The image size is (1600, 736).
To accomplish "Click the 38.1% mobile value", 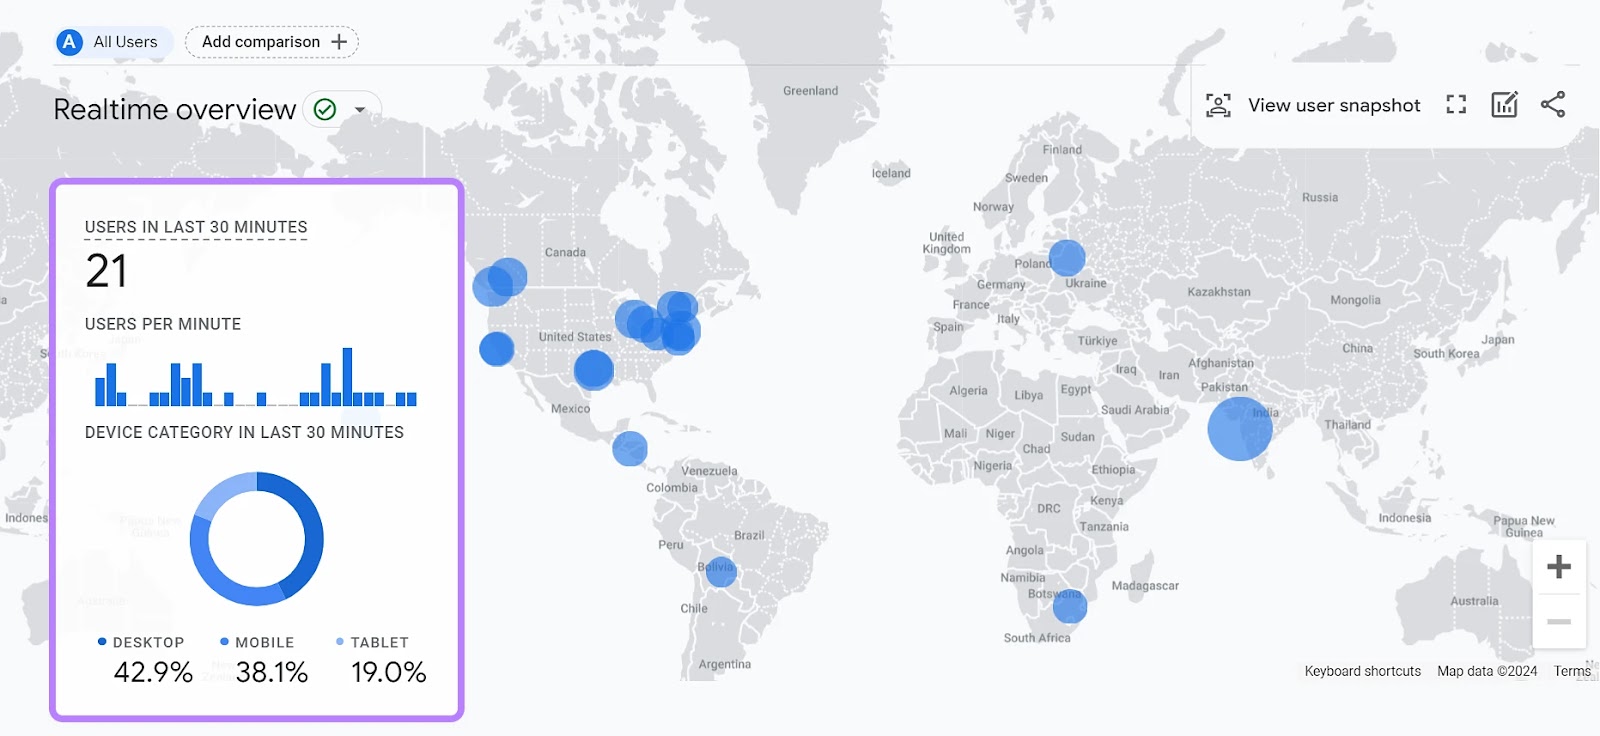I will tap(272, 672).
